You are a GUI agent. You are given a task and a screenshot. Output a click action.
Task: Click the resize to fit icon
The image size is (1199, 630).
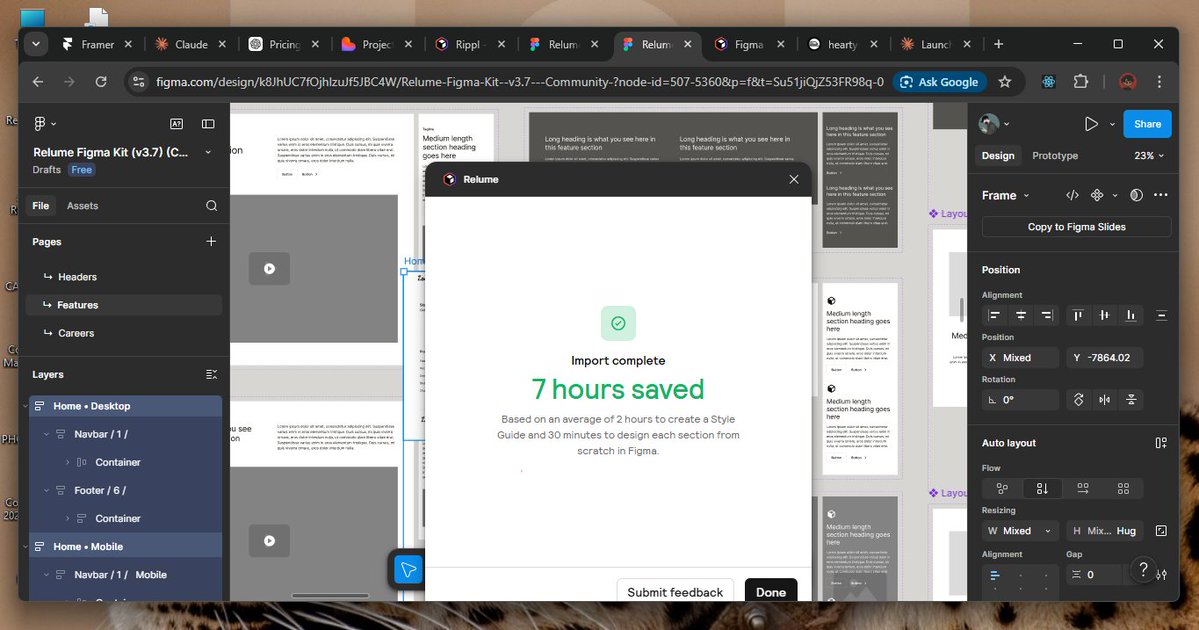click(1161, 531)
